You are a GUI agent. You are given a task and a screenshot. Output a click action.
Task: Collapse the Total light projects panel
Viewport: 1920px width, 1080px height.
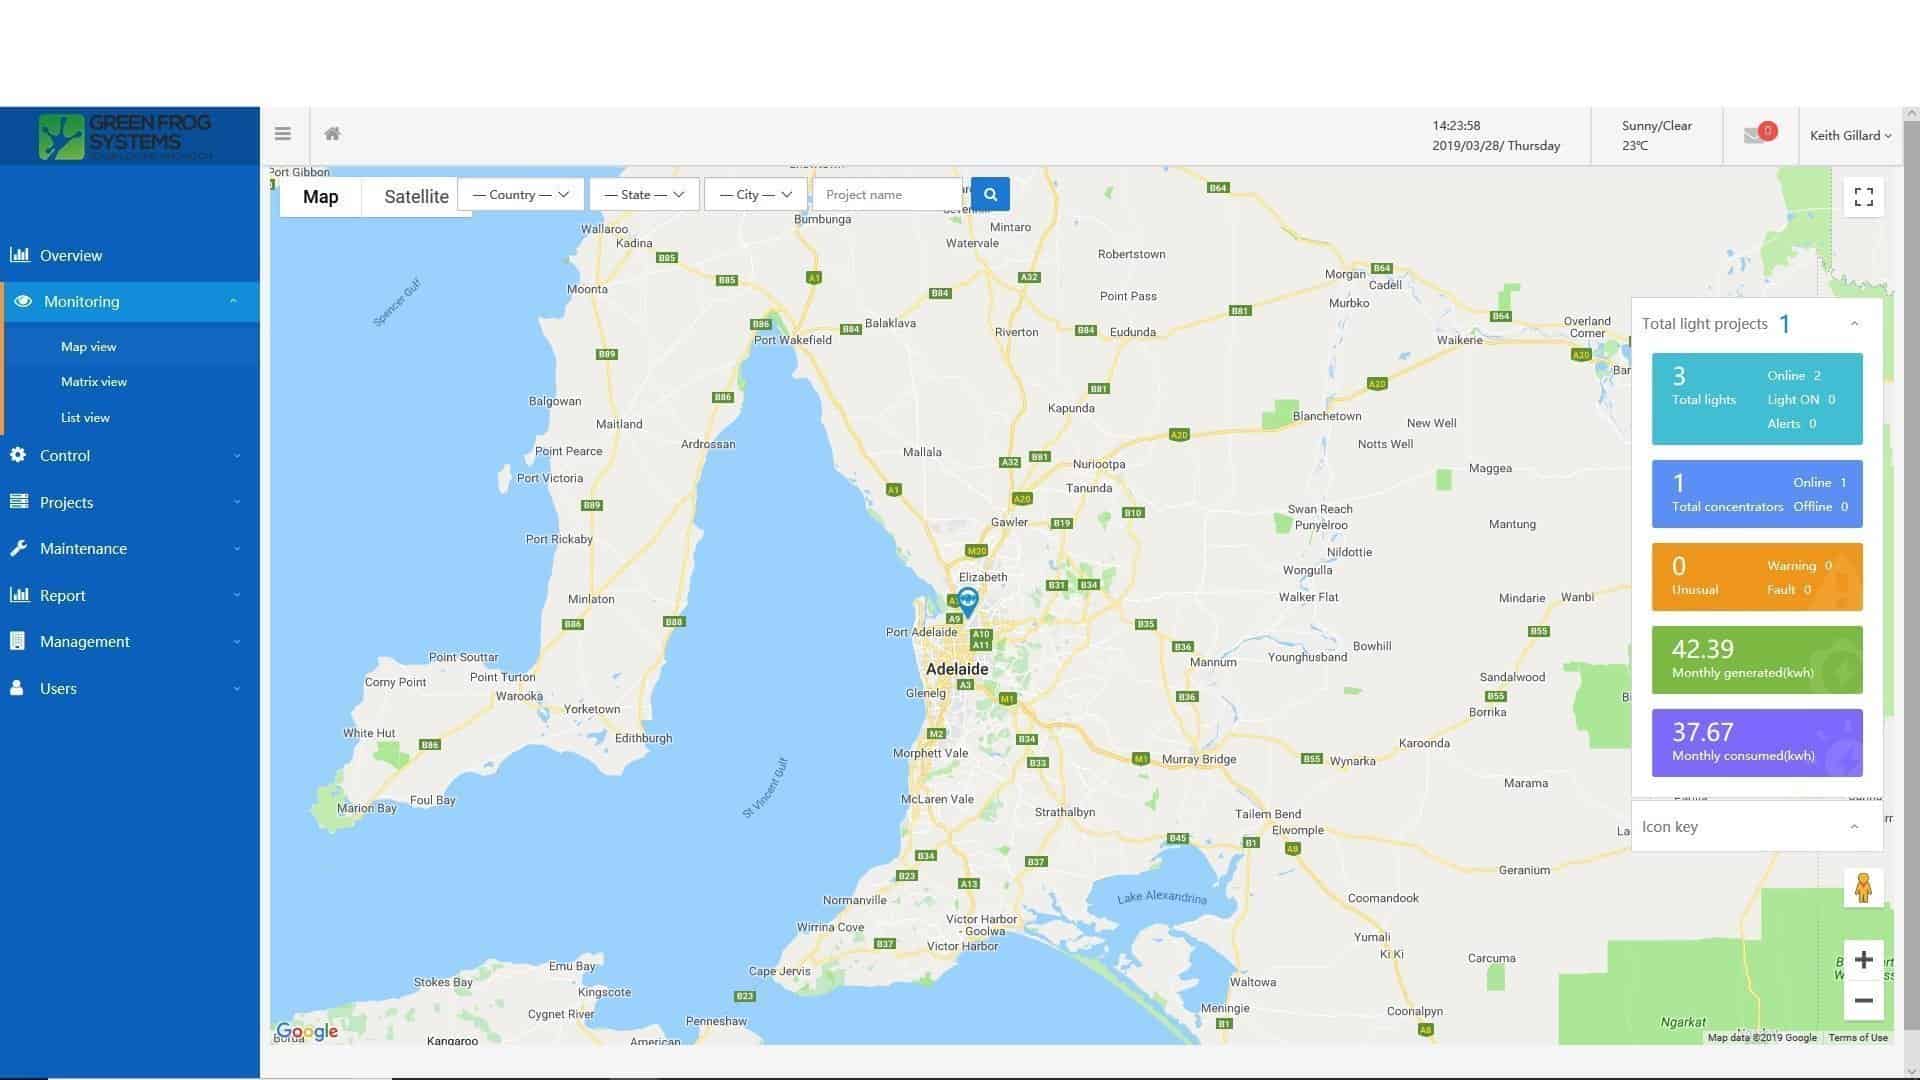point(1854,324)
